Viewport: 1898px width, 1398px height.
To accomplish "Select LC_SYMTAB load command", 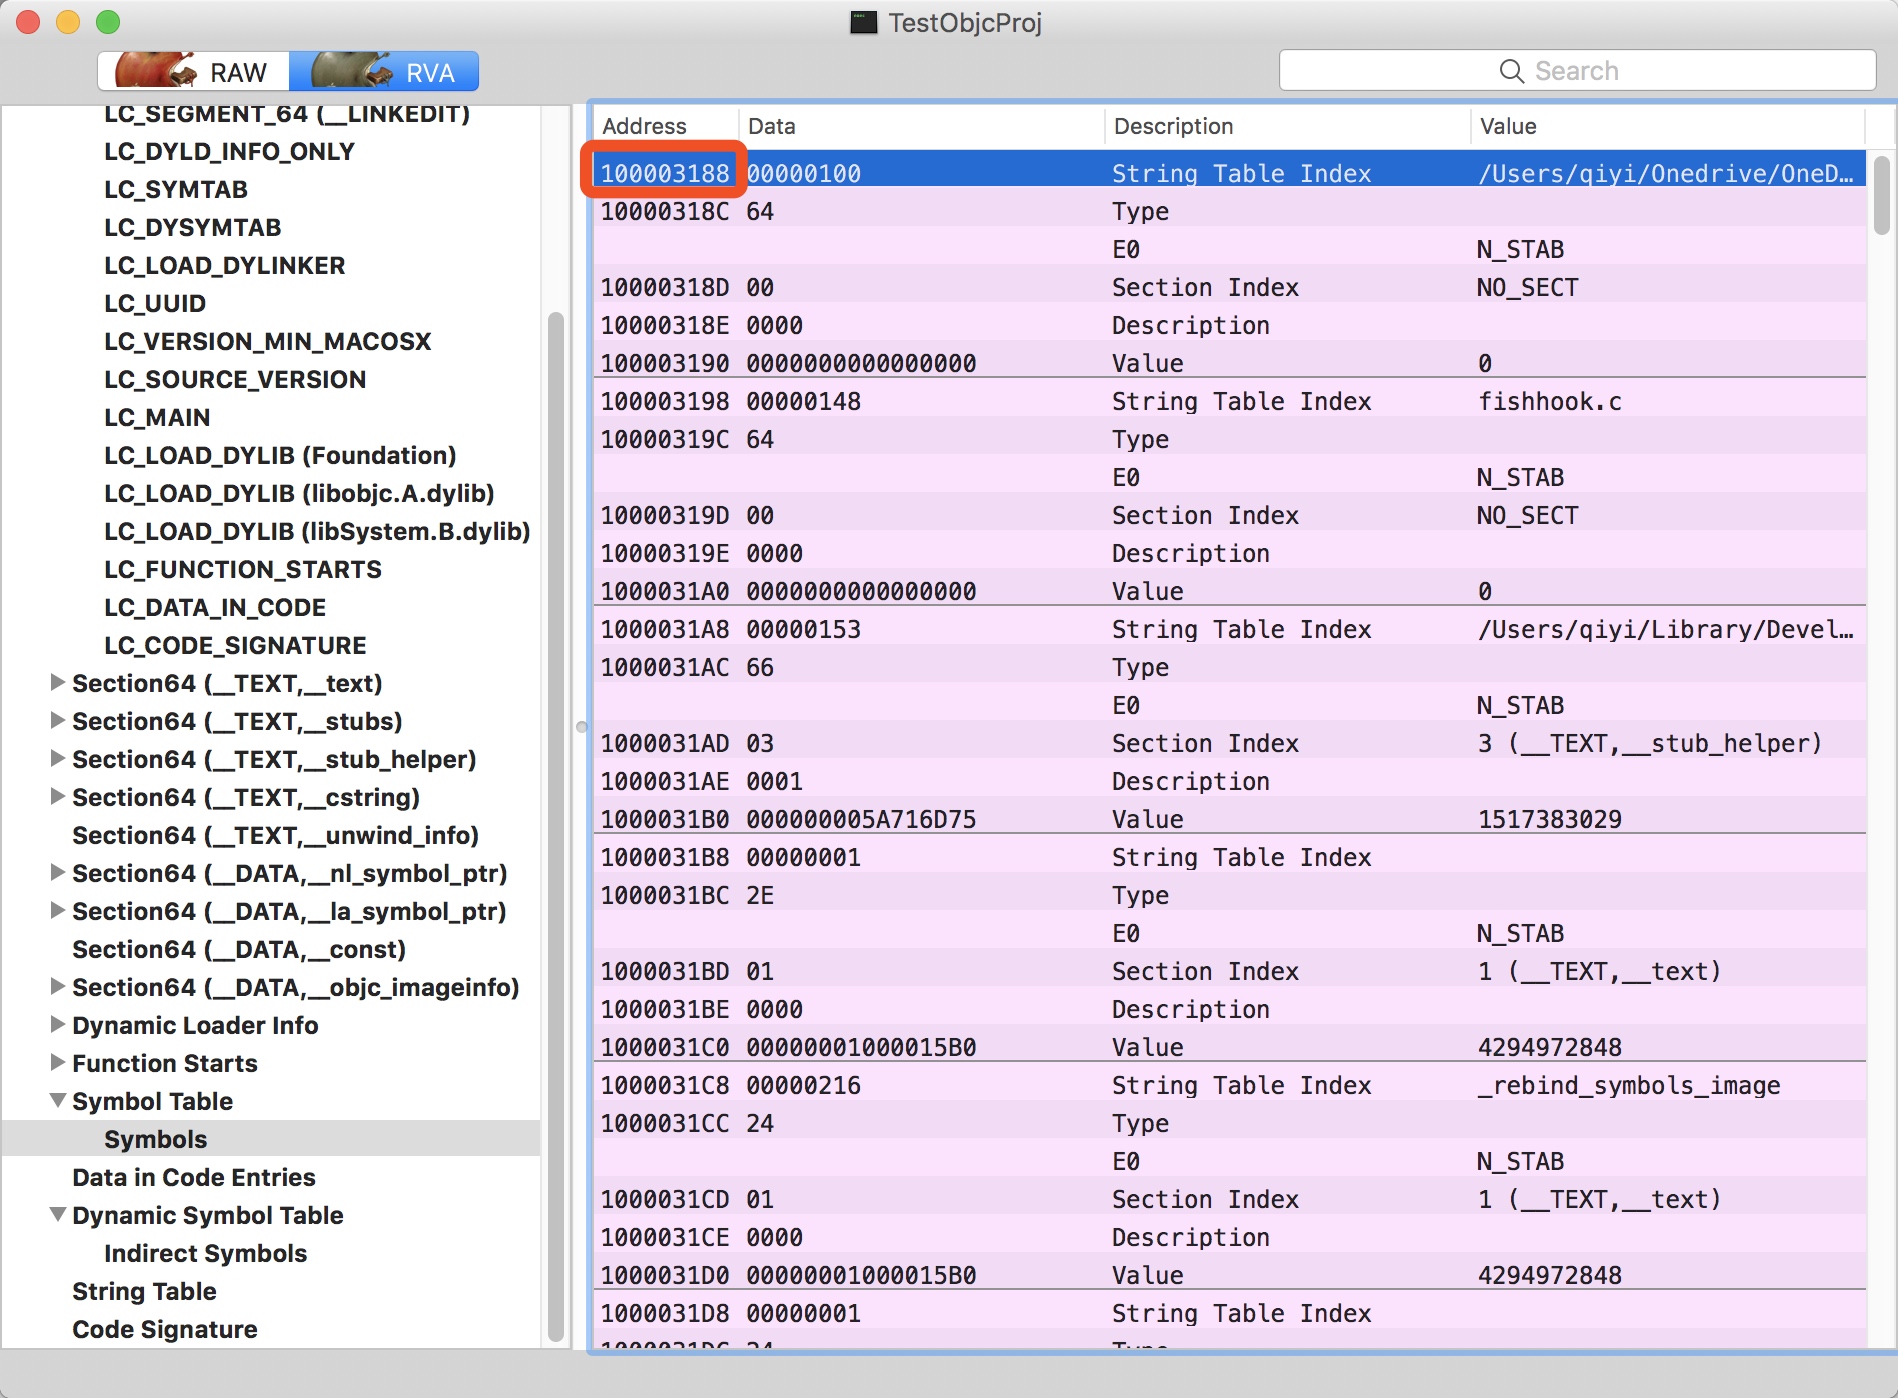I will [x=176, y=189].
